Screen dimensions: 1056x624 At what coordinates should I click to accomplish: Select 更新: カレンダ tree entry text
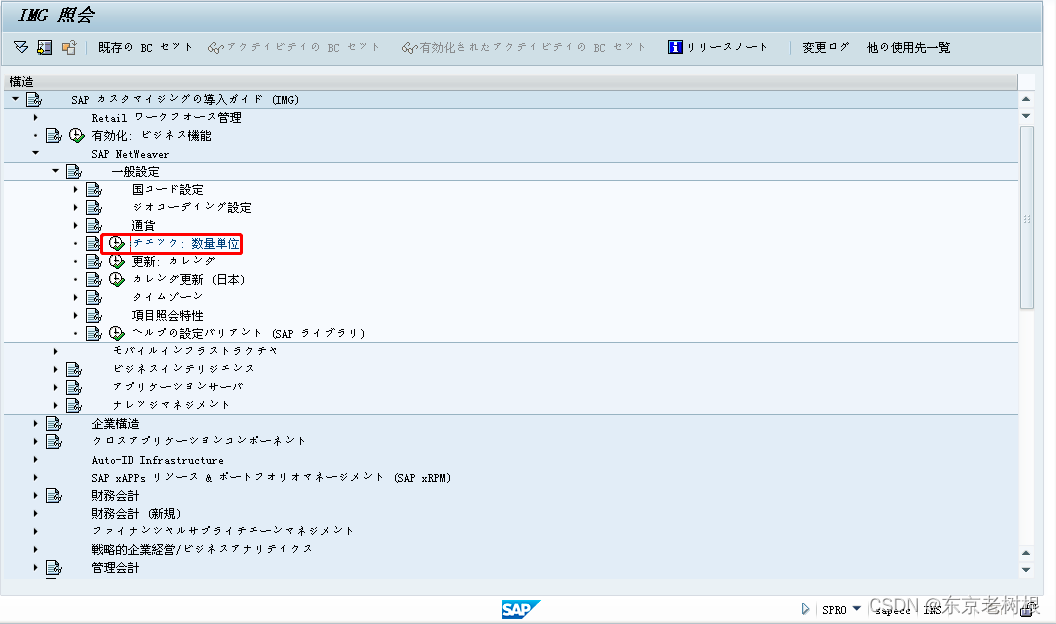click(173, 261)
